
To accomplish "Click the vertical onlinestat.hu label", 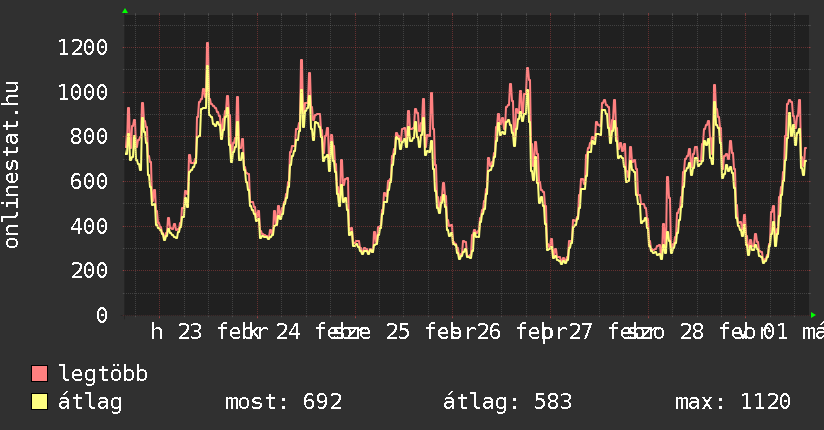I will (x=12, y=165).
